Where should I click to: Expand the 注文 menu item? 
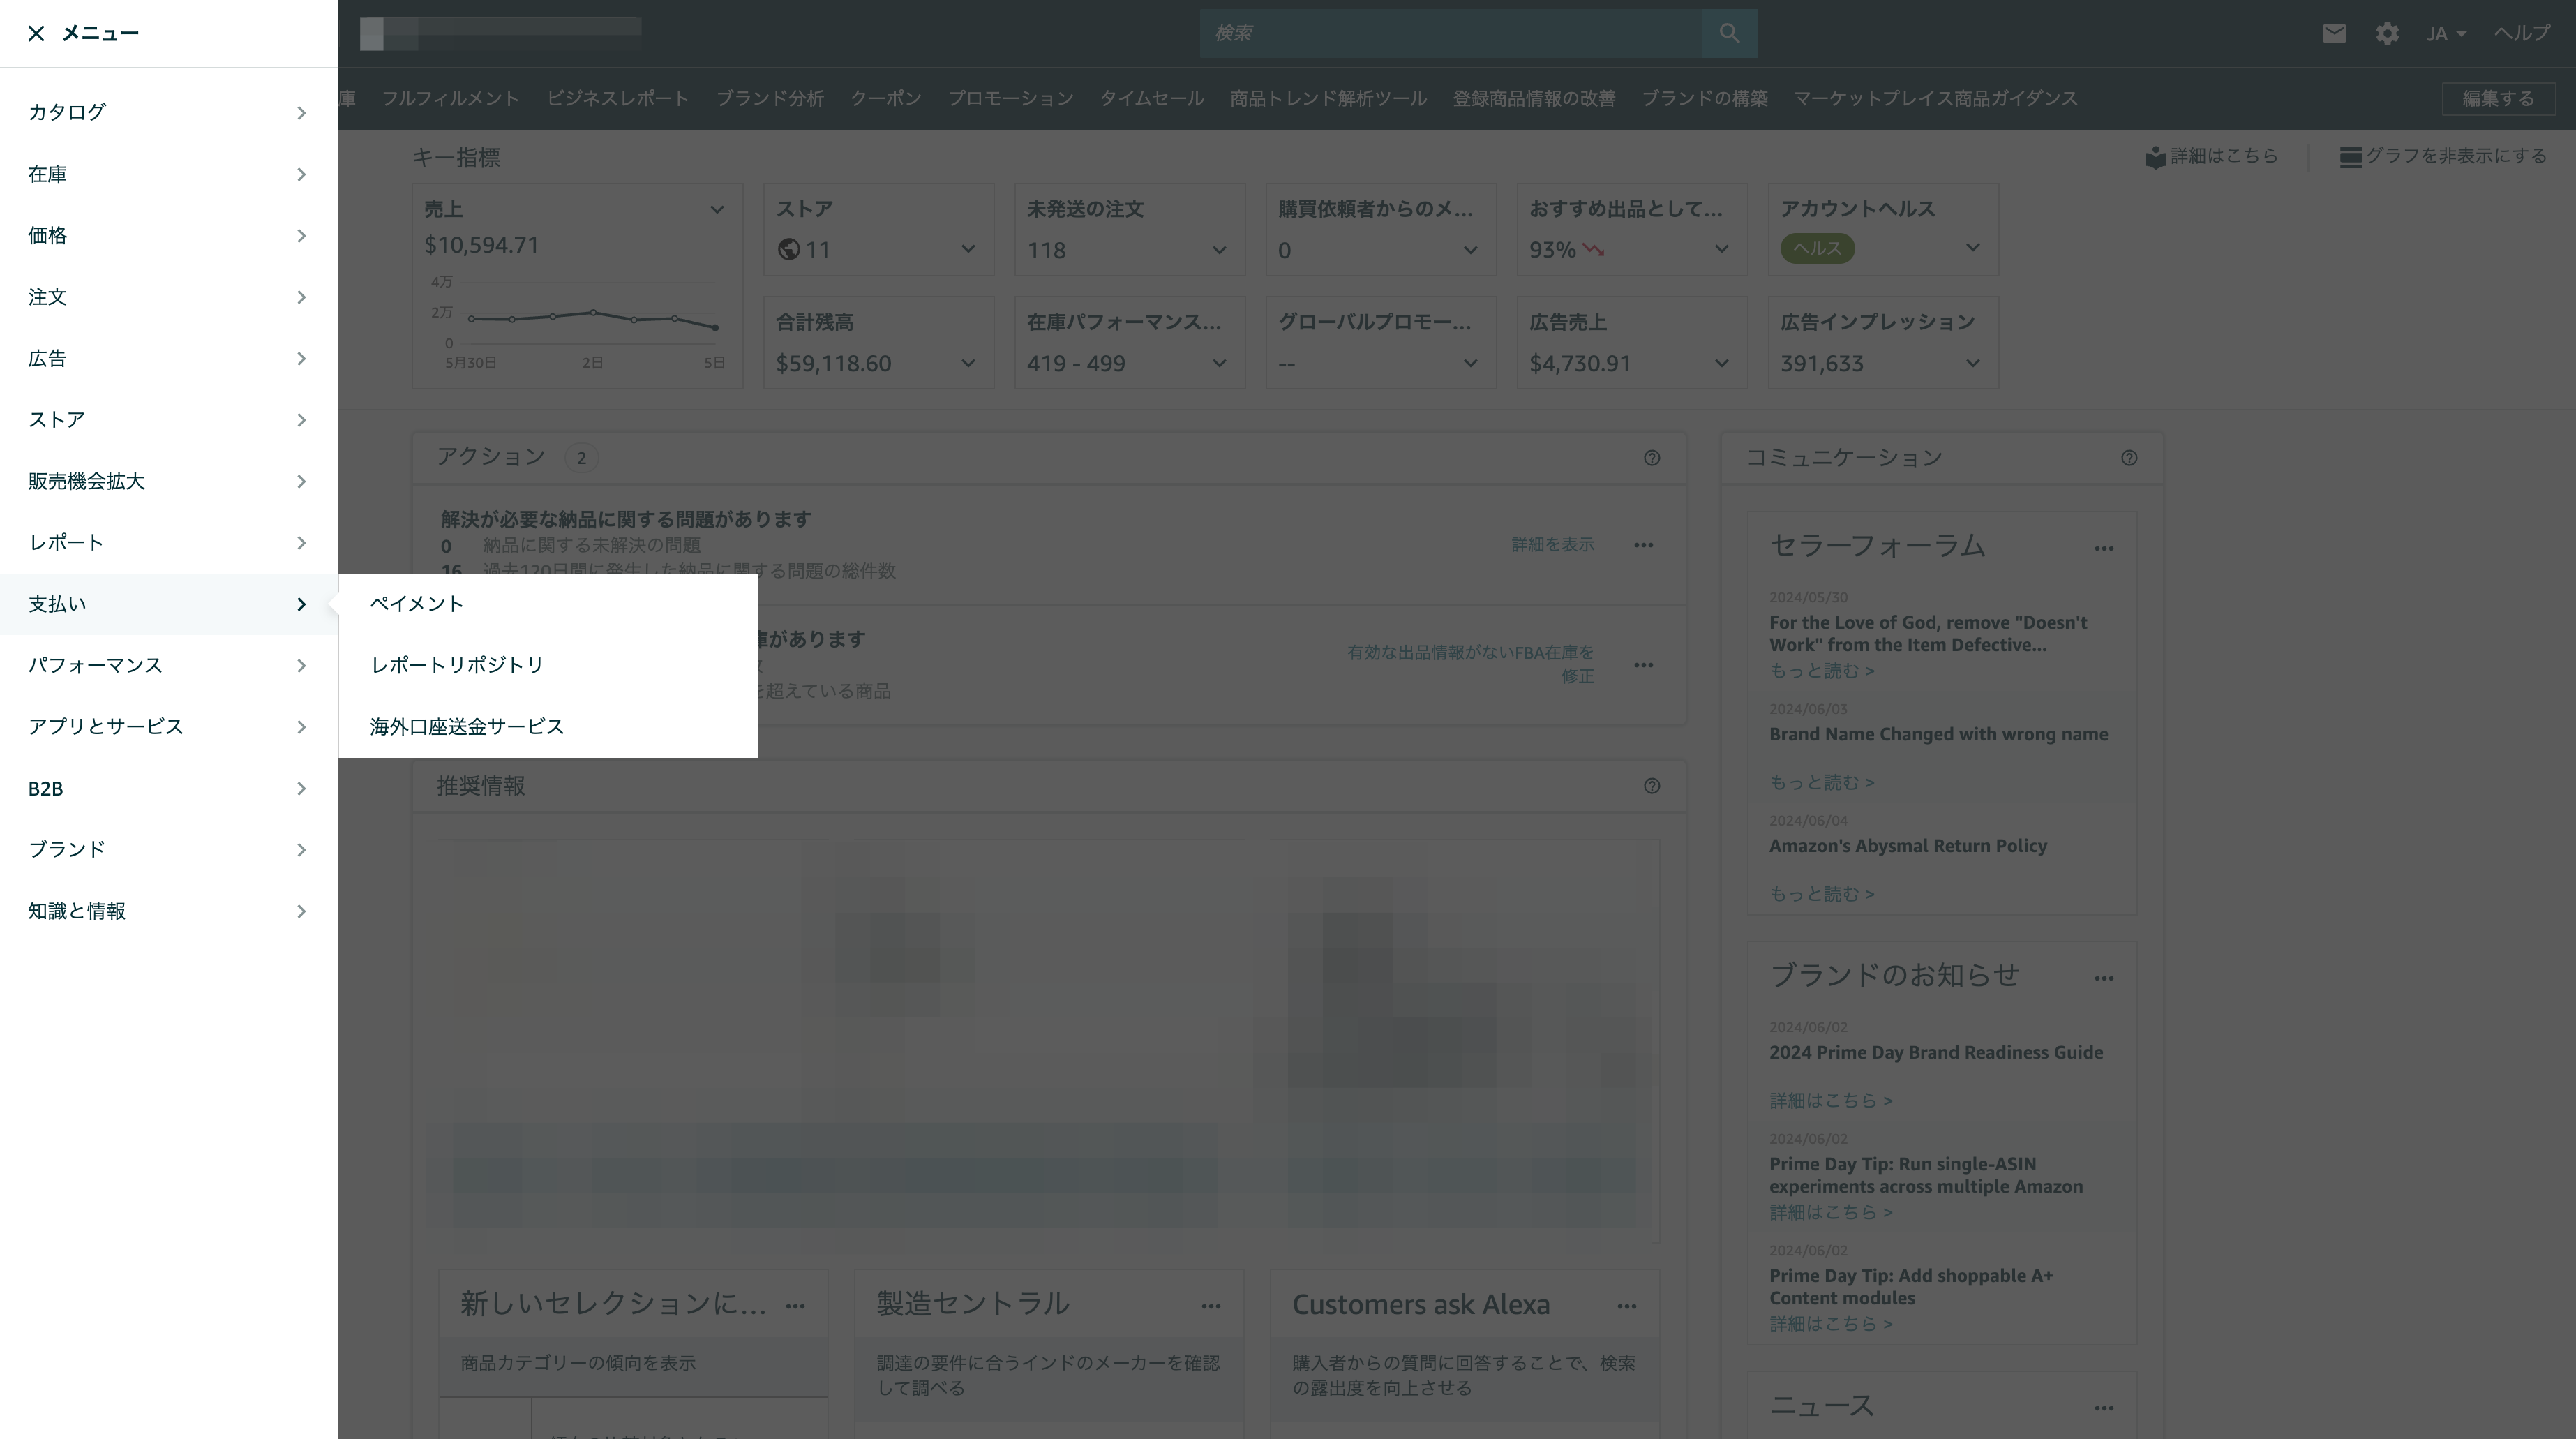pyautogui.click(x=168, y=297)
